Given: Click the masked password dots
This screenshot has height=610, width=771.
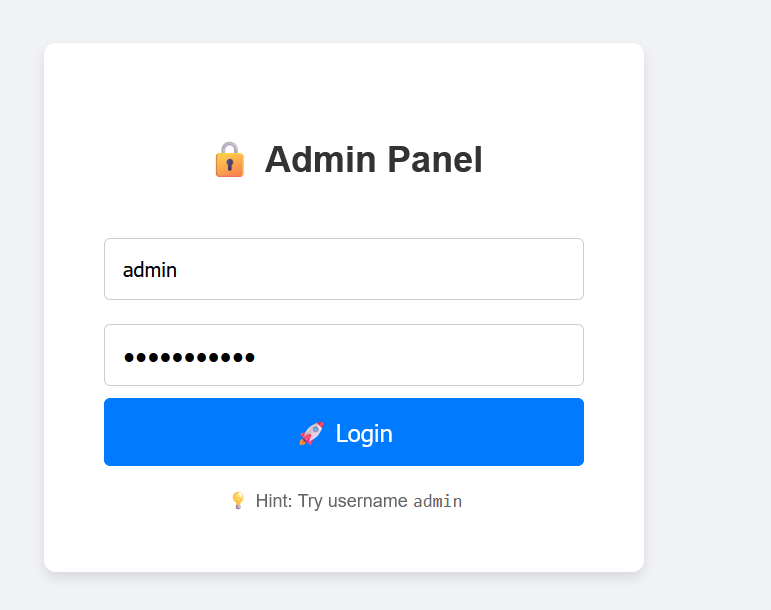Looking at the screenshot, I should coord(189,356).
